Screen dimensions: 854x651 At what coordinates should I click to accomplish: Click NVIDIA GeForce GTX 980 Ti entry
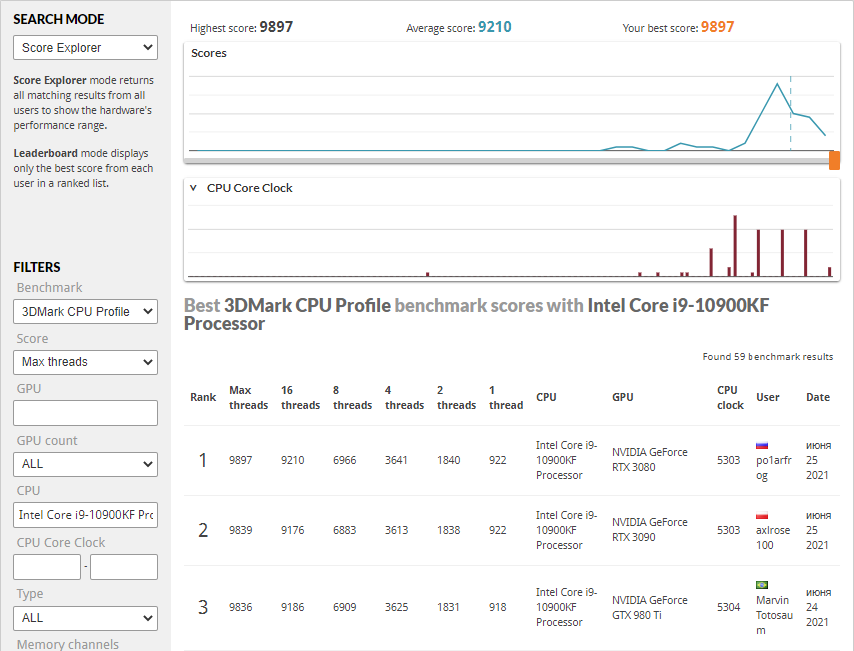coord(650,607)
